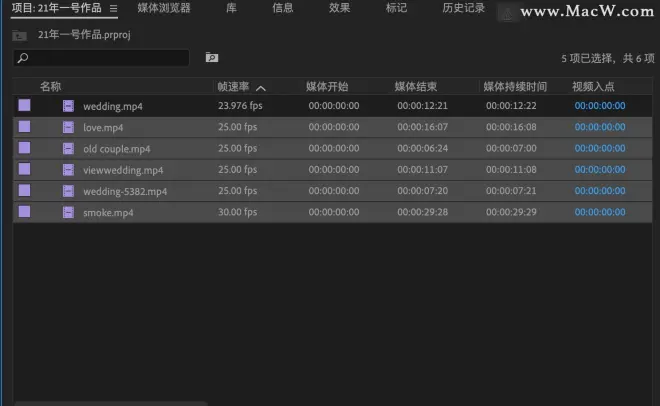Click the smoke.mp4 clip icon
Image resolution: width=660 pixels, height=406 pixels.
tap(68, 212)
